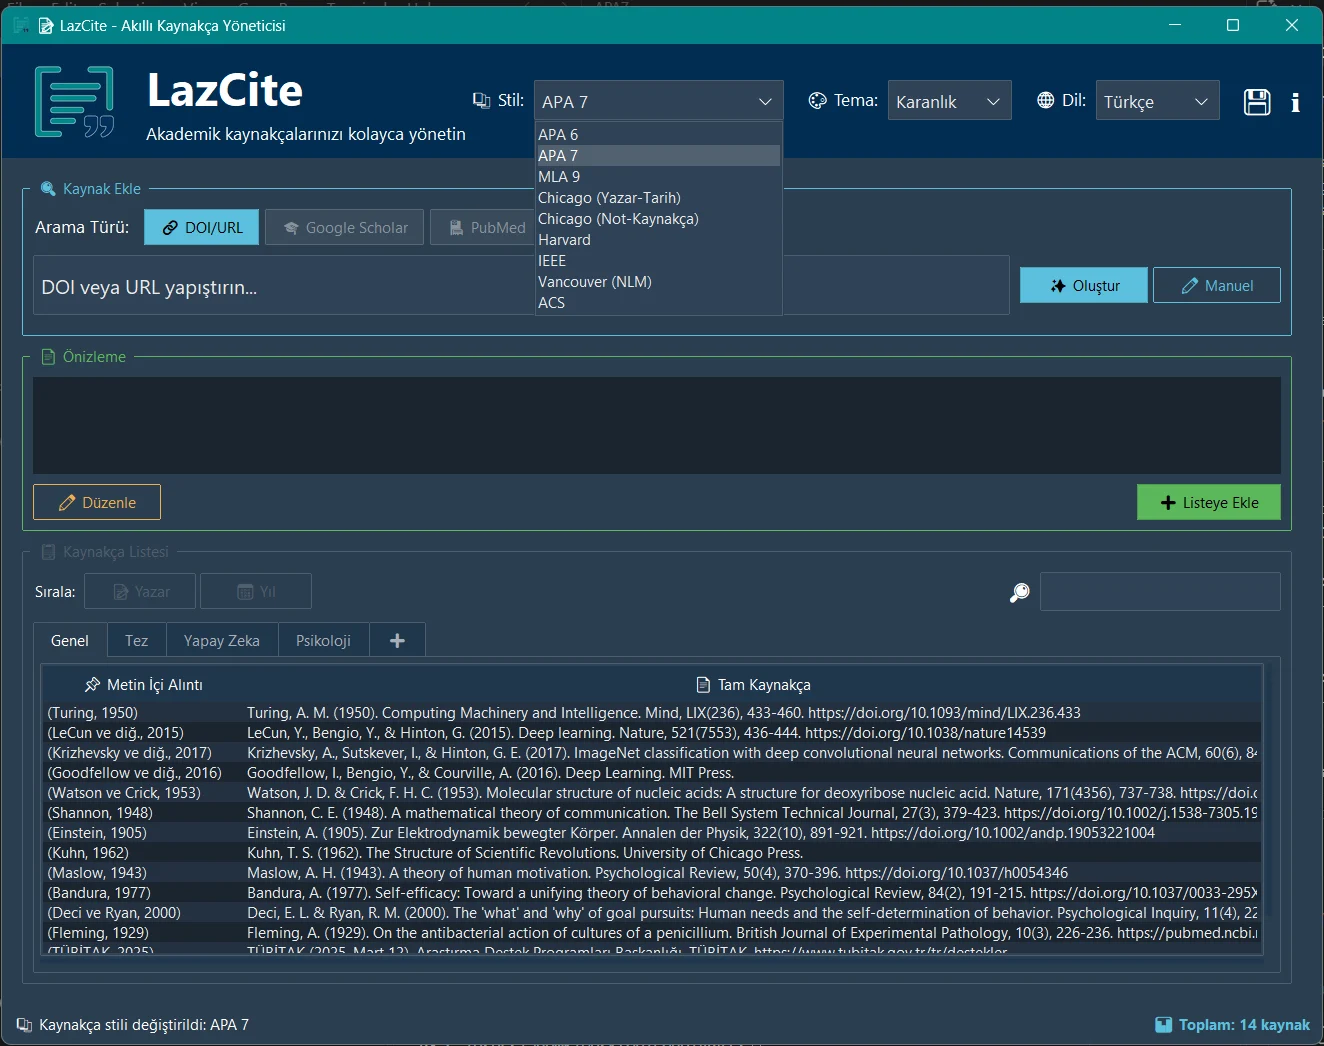Choose Chicago (Not-Kaynakça) style
Viewport: 1324px width, 1046px height.
(x=658, y=218)
